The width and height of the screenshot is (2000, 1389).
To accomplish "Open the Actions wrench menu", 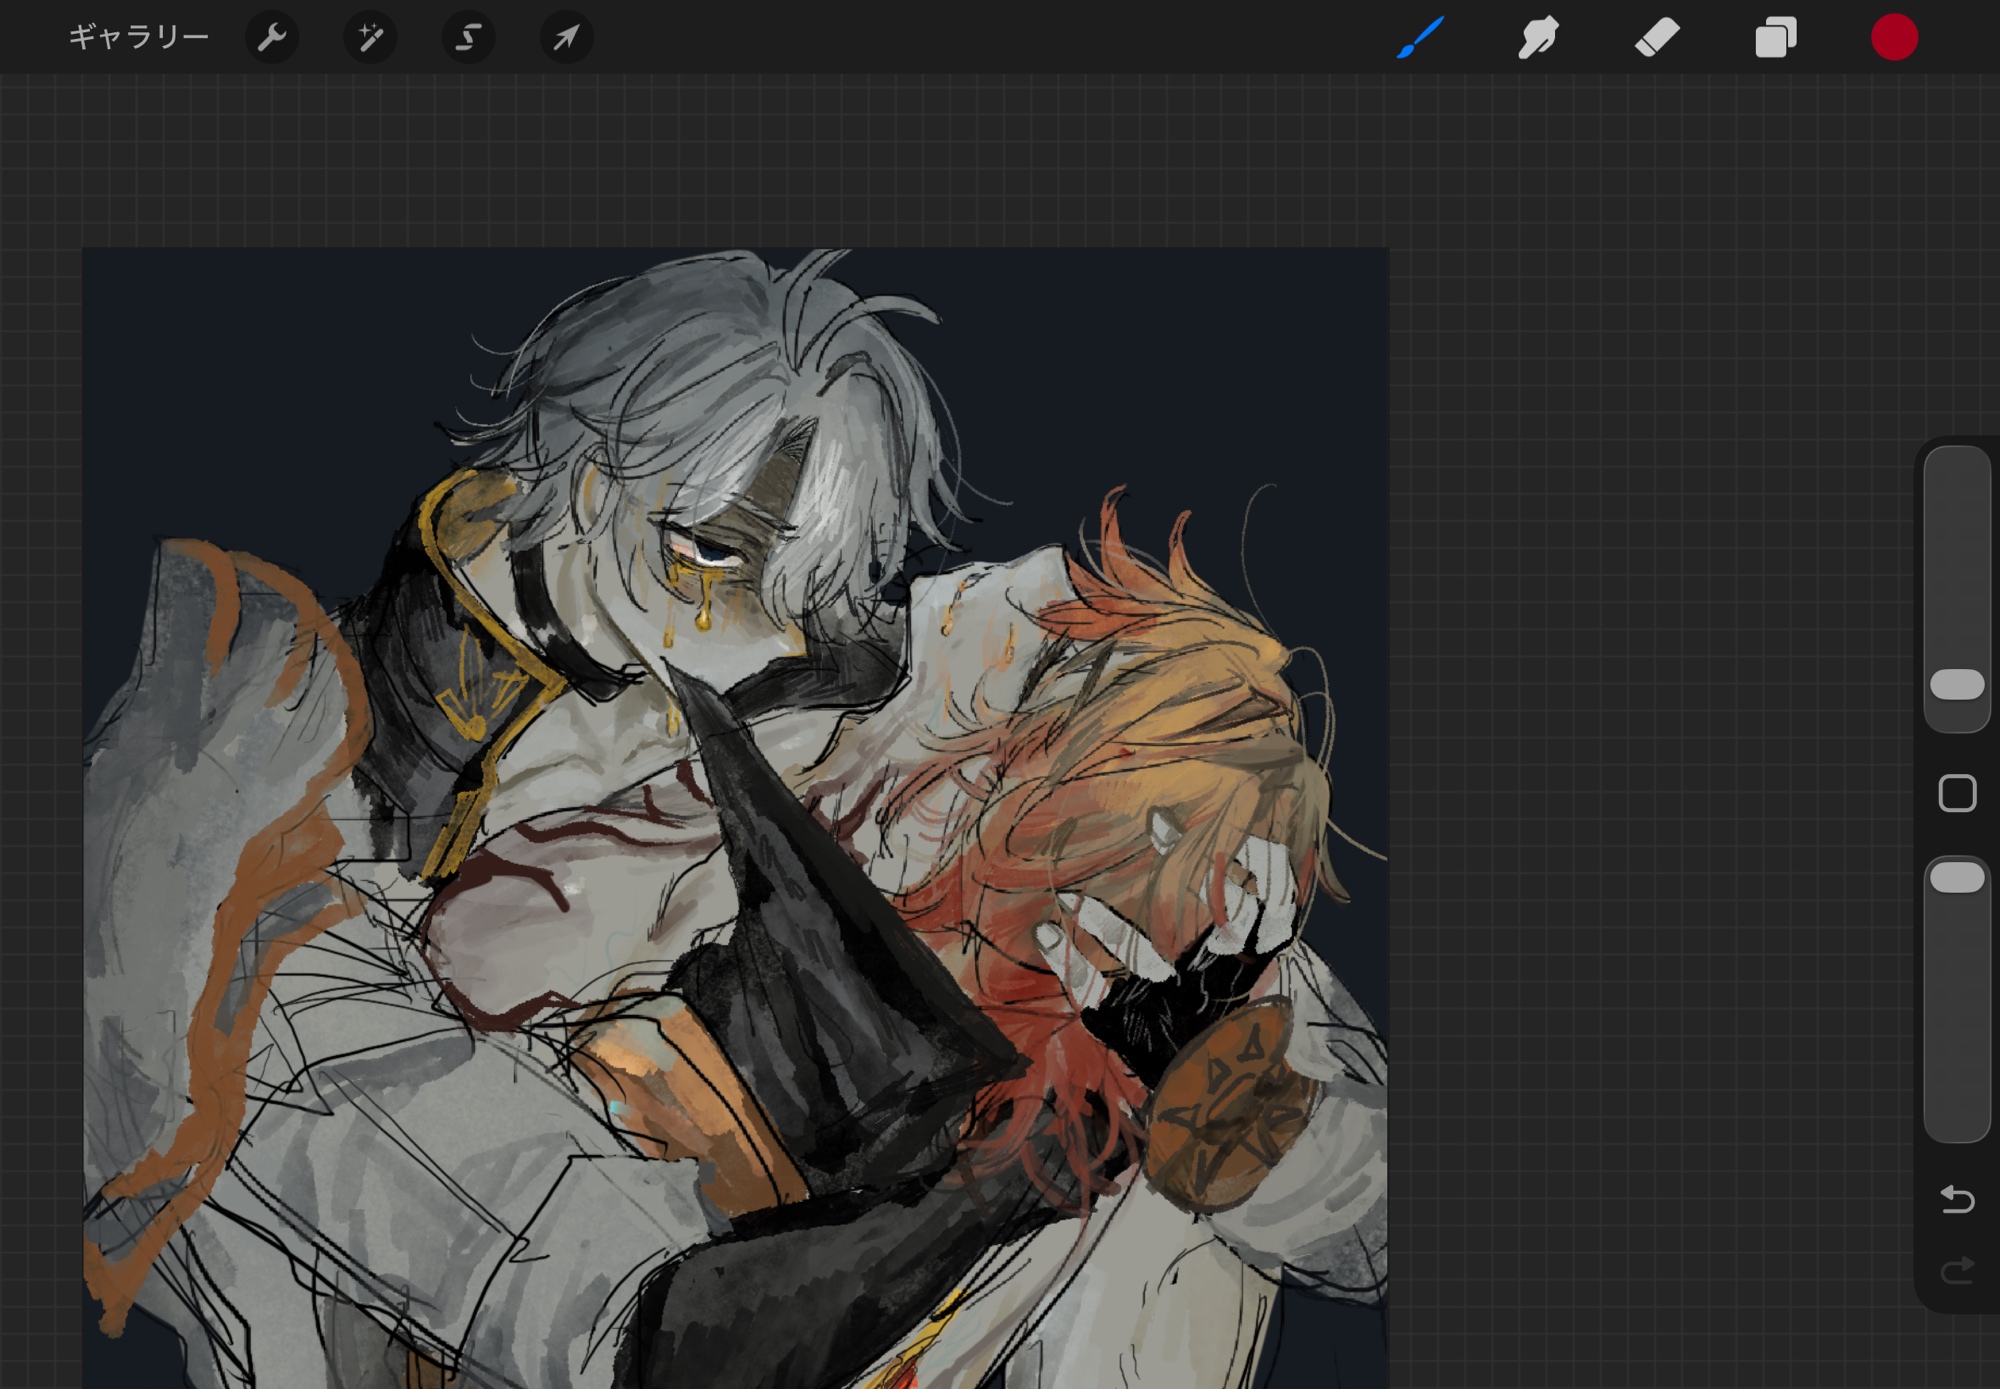I will click(272, 38).
